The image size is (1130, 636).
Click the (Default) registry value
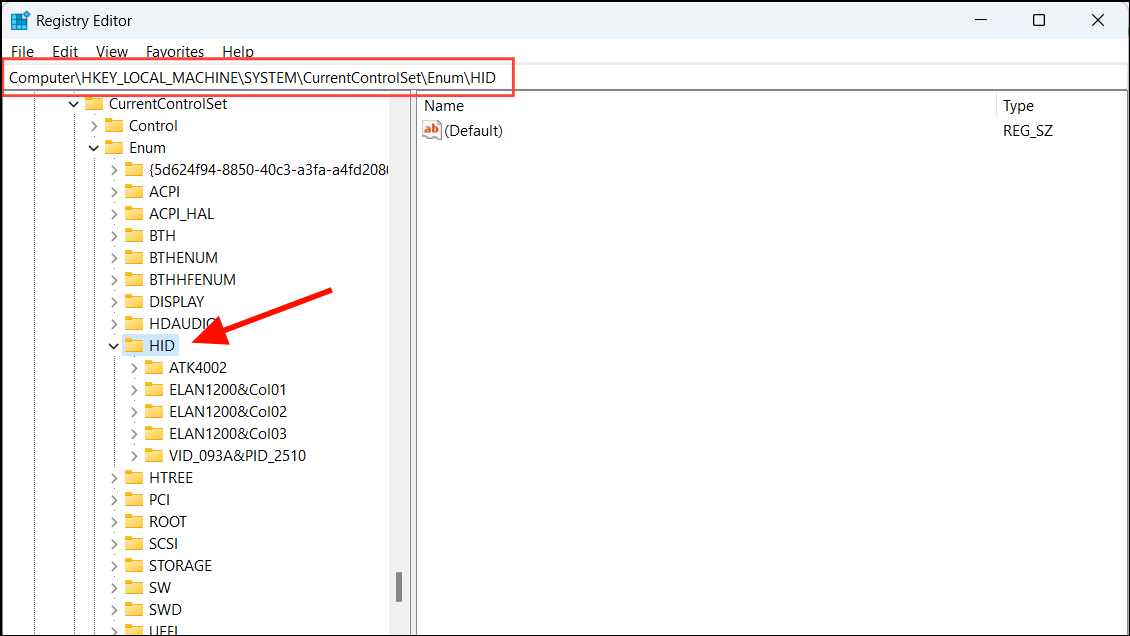(474, 129)
